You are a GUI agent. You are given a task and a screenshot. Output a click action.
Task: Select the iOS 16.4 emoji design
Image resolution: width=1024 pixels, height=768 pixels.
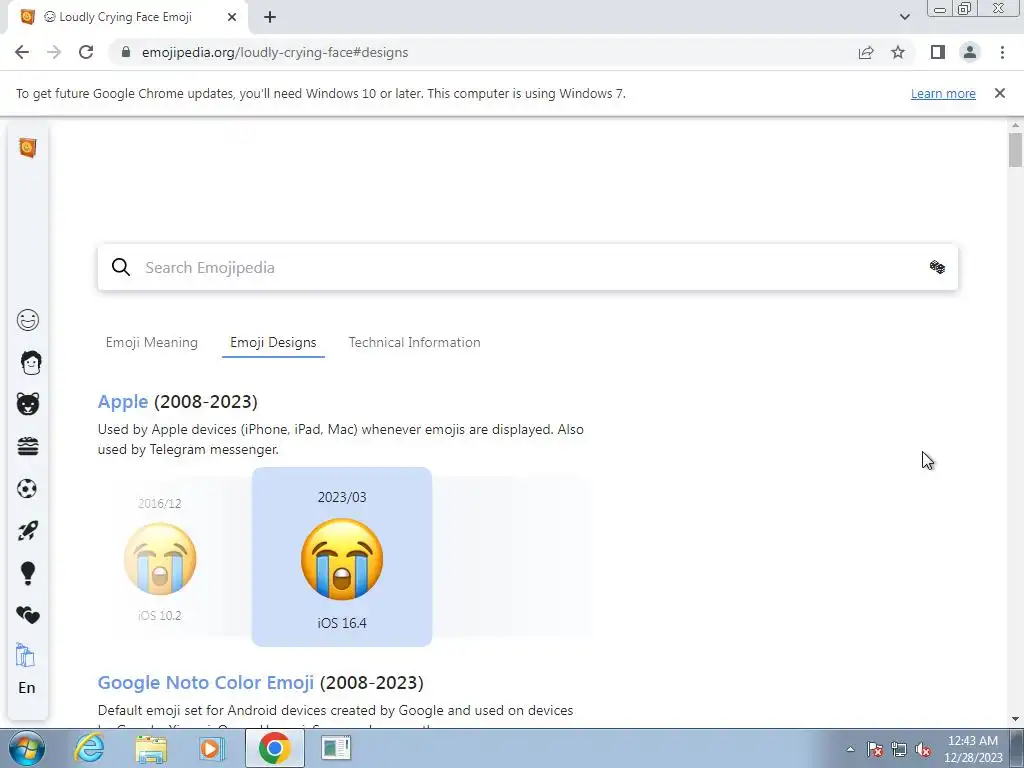(x=342, y=557)
